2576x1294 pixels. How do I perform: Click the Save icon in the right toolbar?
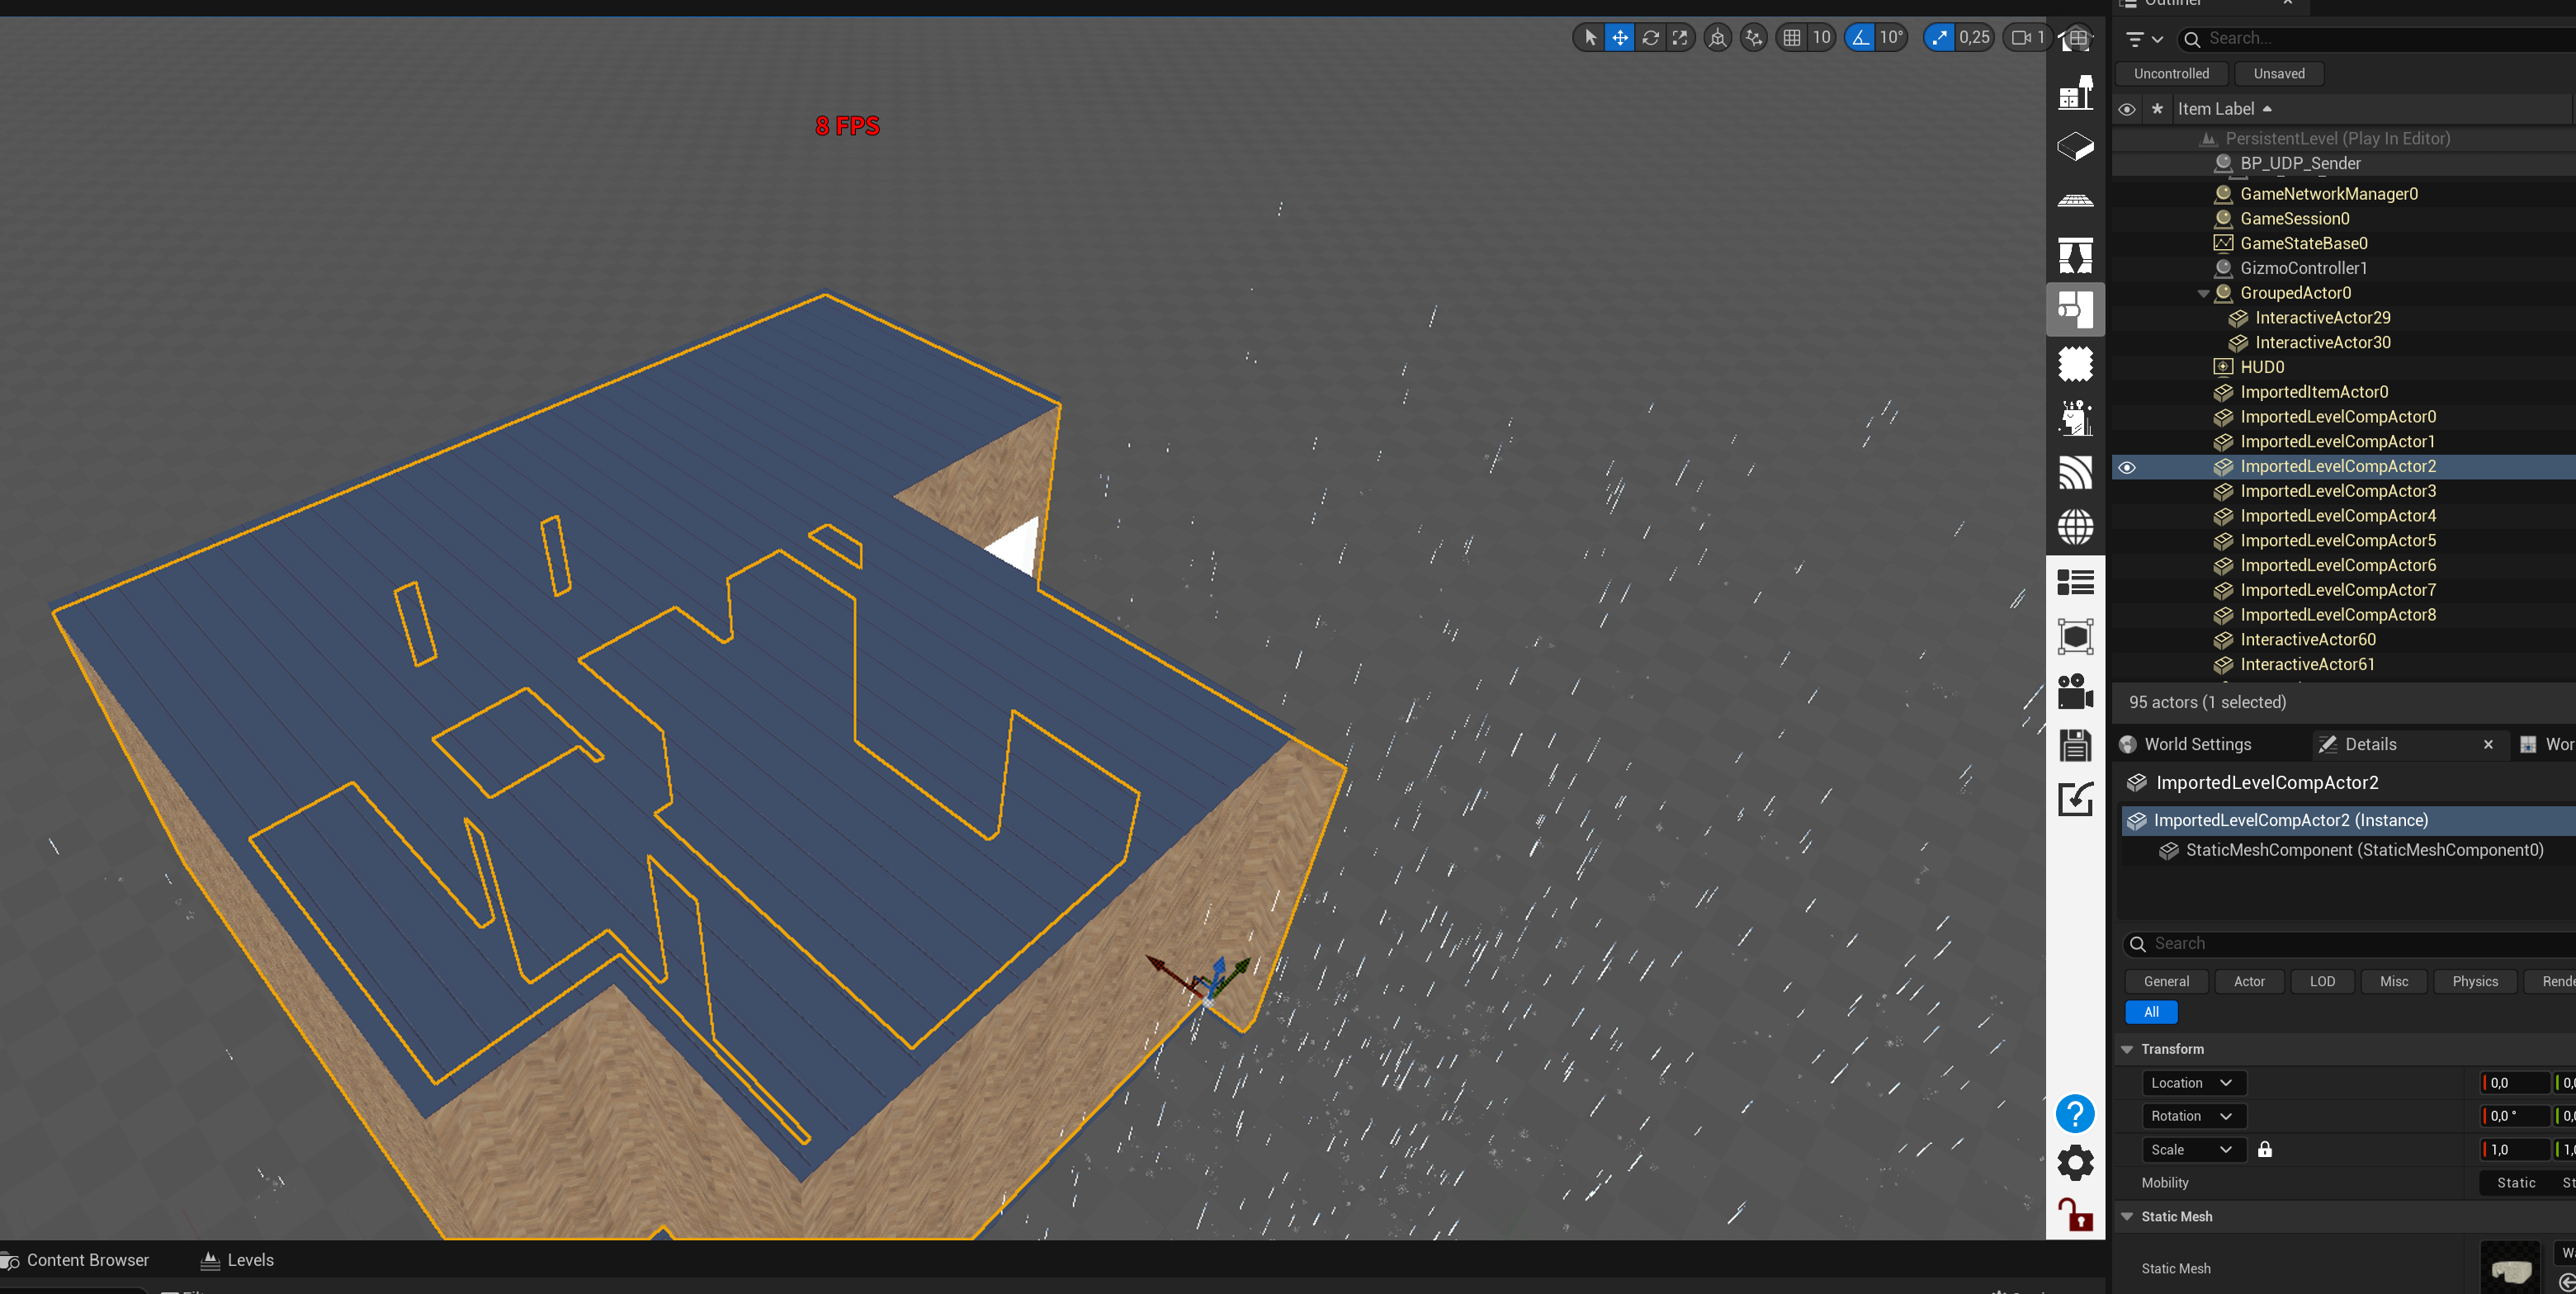(2075, 745)
